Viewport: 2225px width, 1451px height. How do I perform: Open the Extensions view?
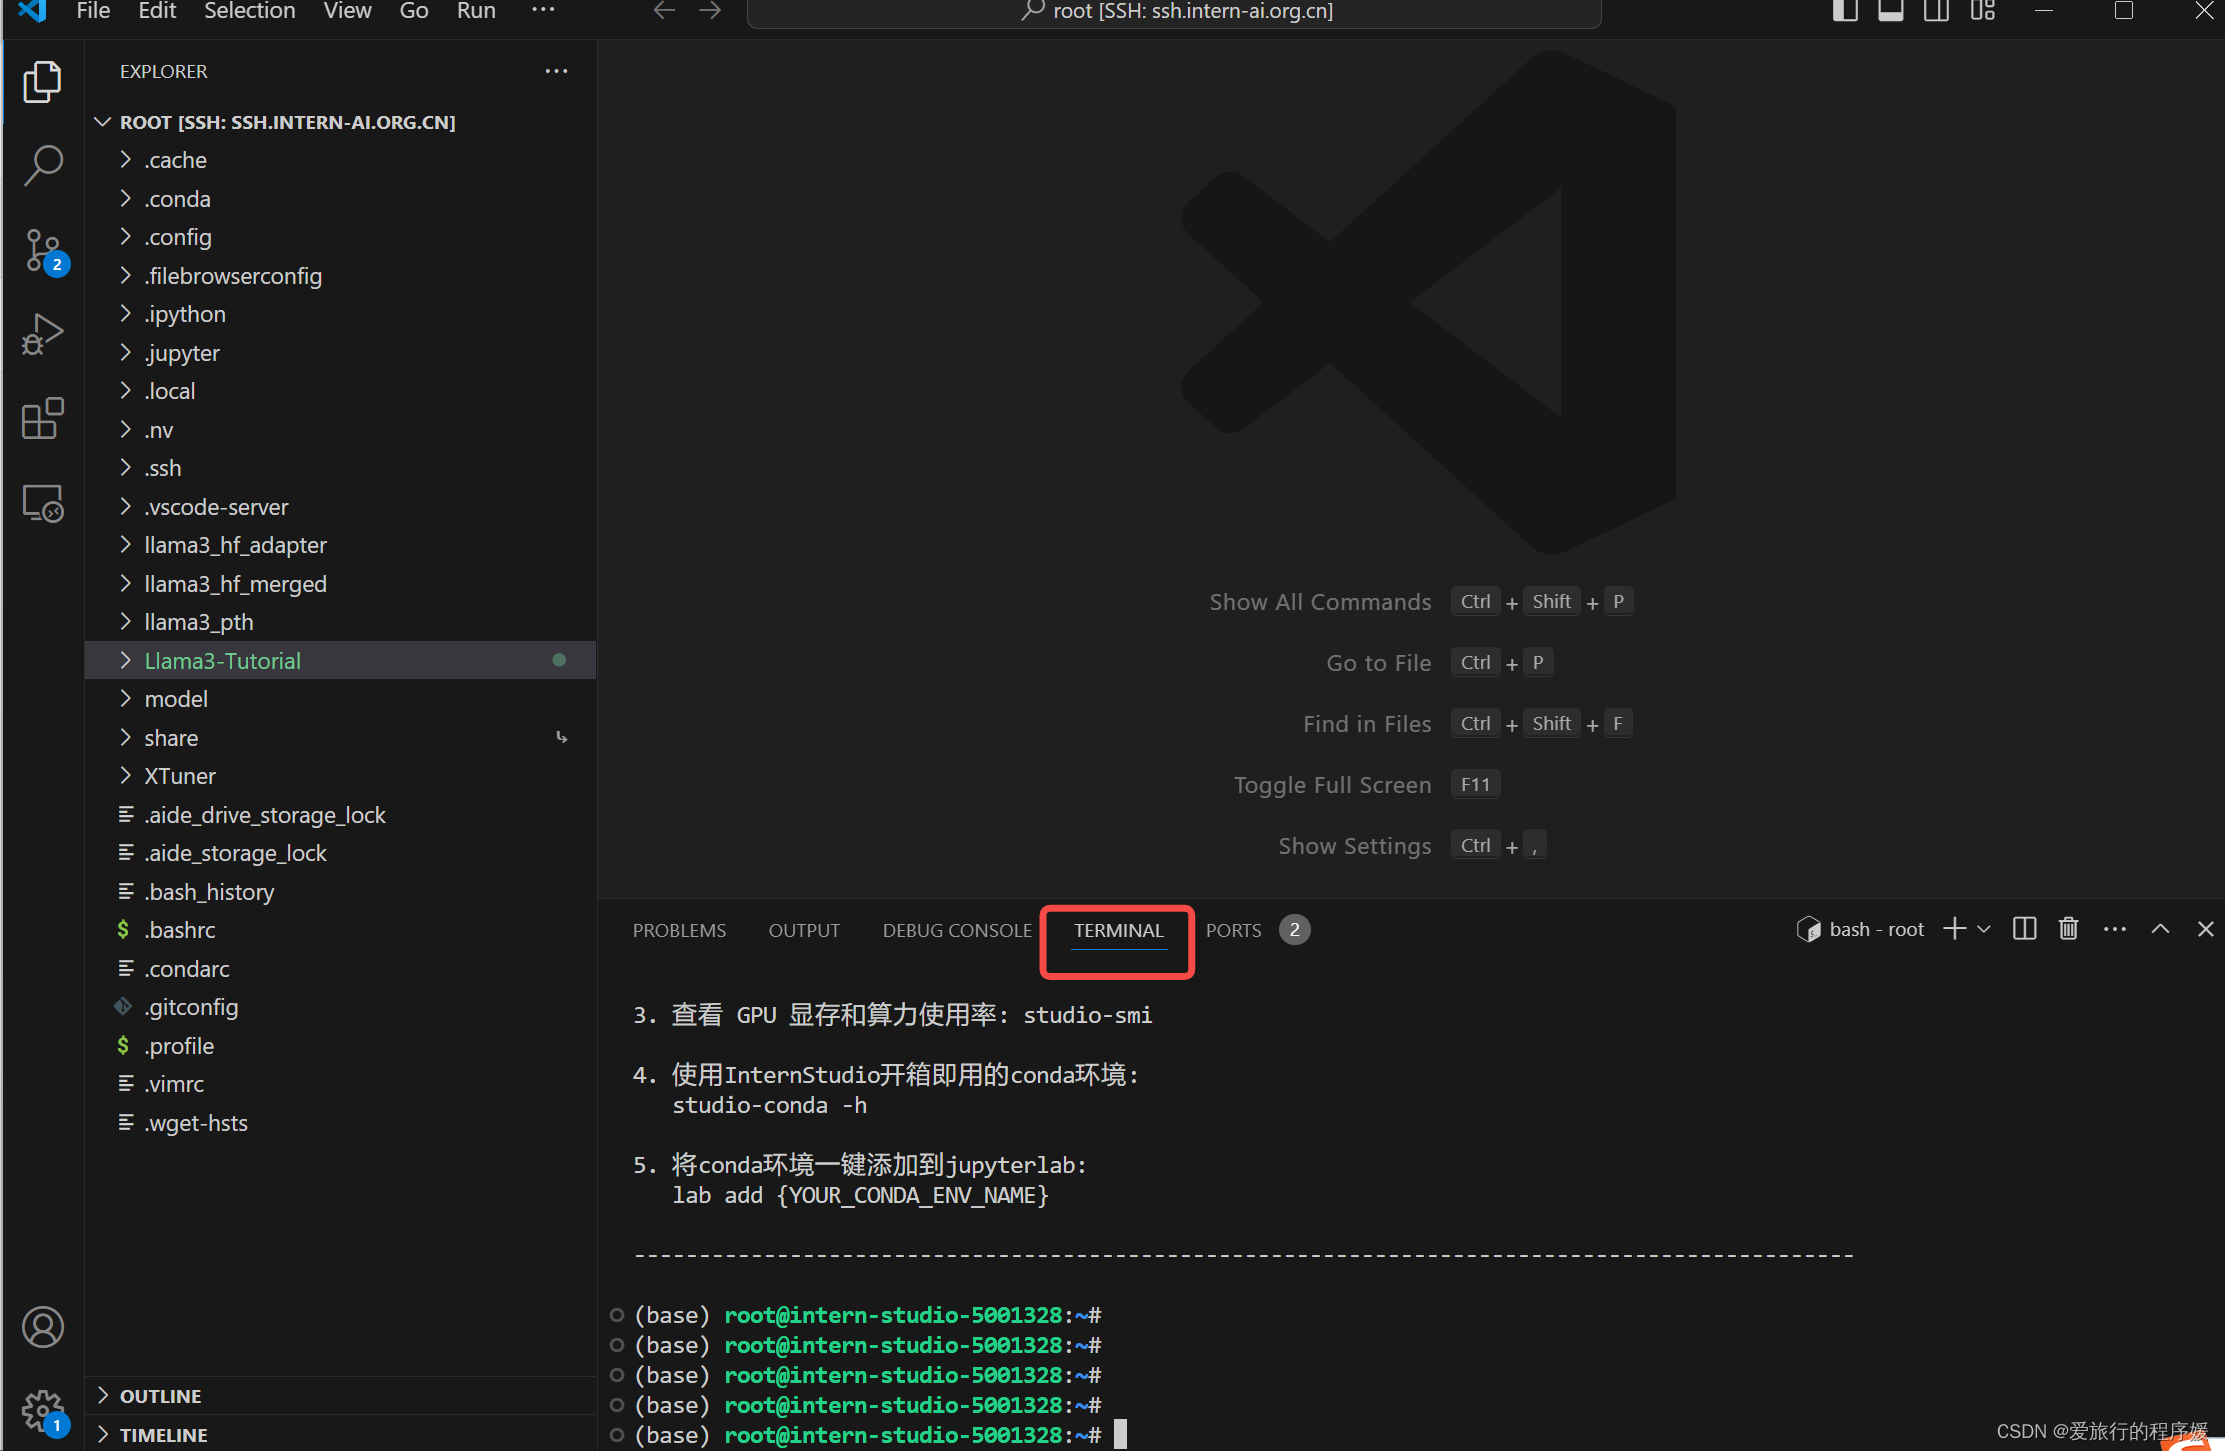[42, 418]
